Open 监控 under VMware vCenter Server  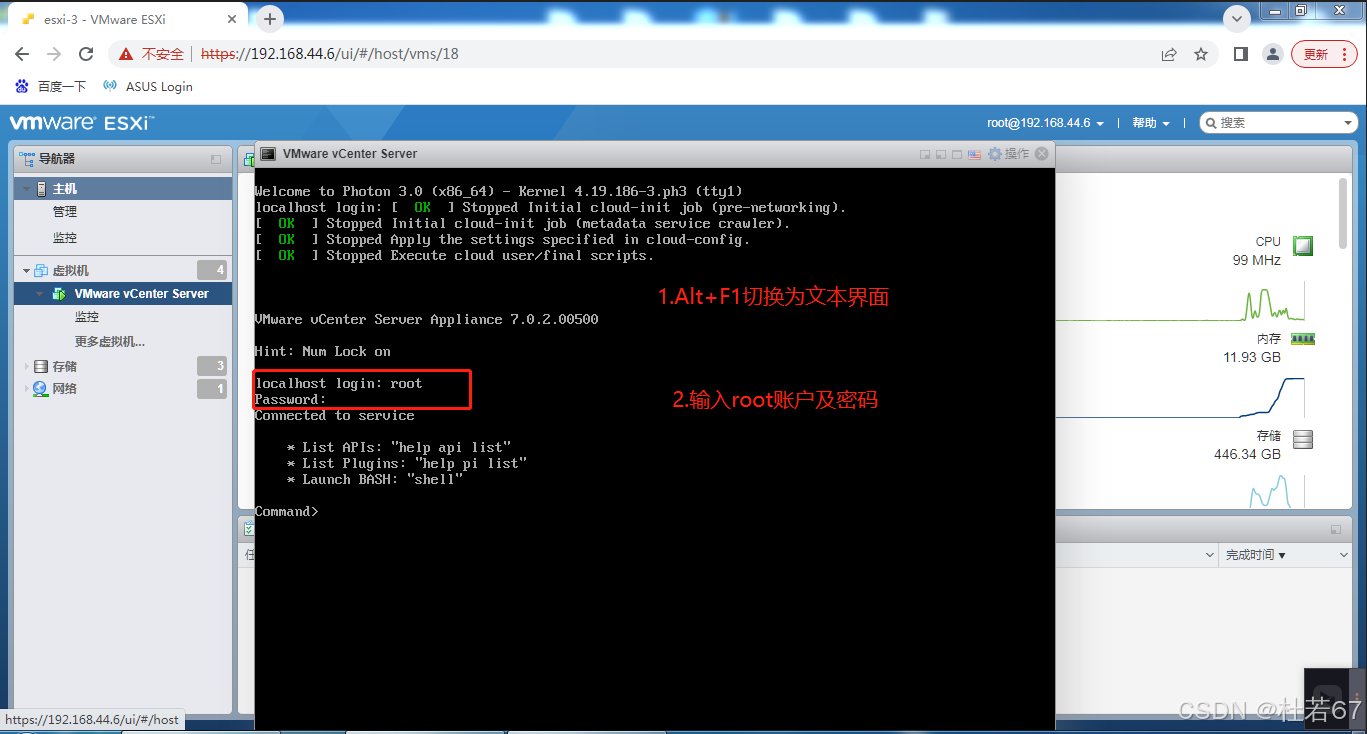[x=87, y=317]
